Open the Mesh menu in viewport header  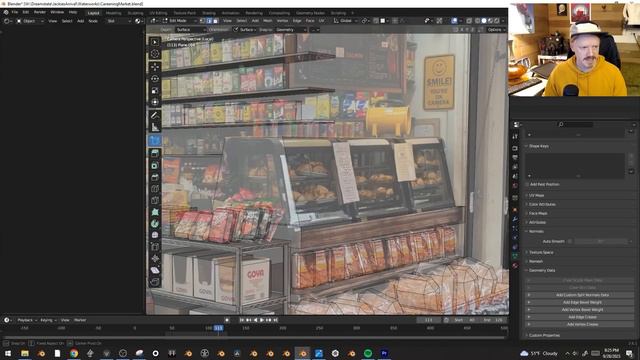pyautogui.click(x=268, y=20)
